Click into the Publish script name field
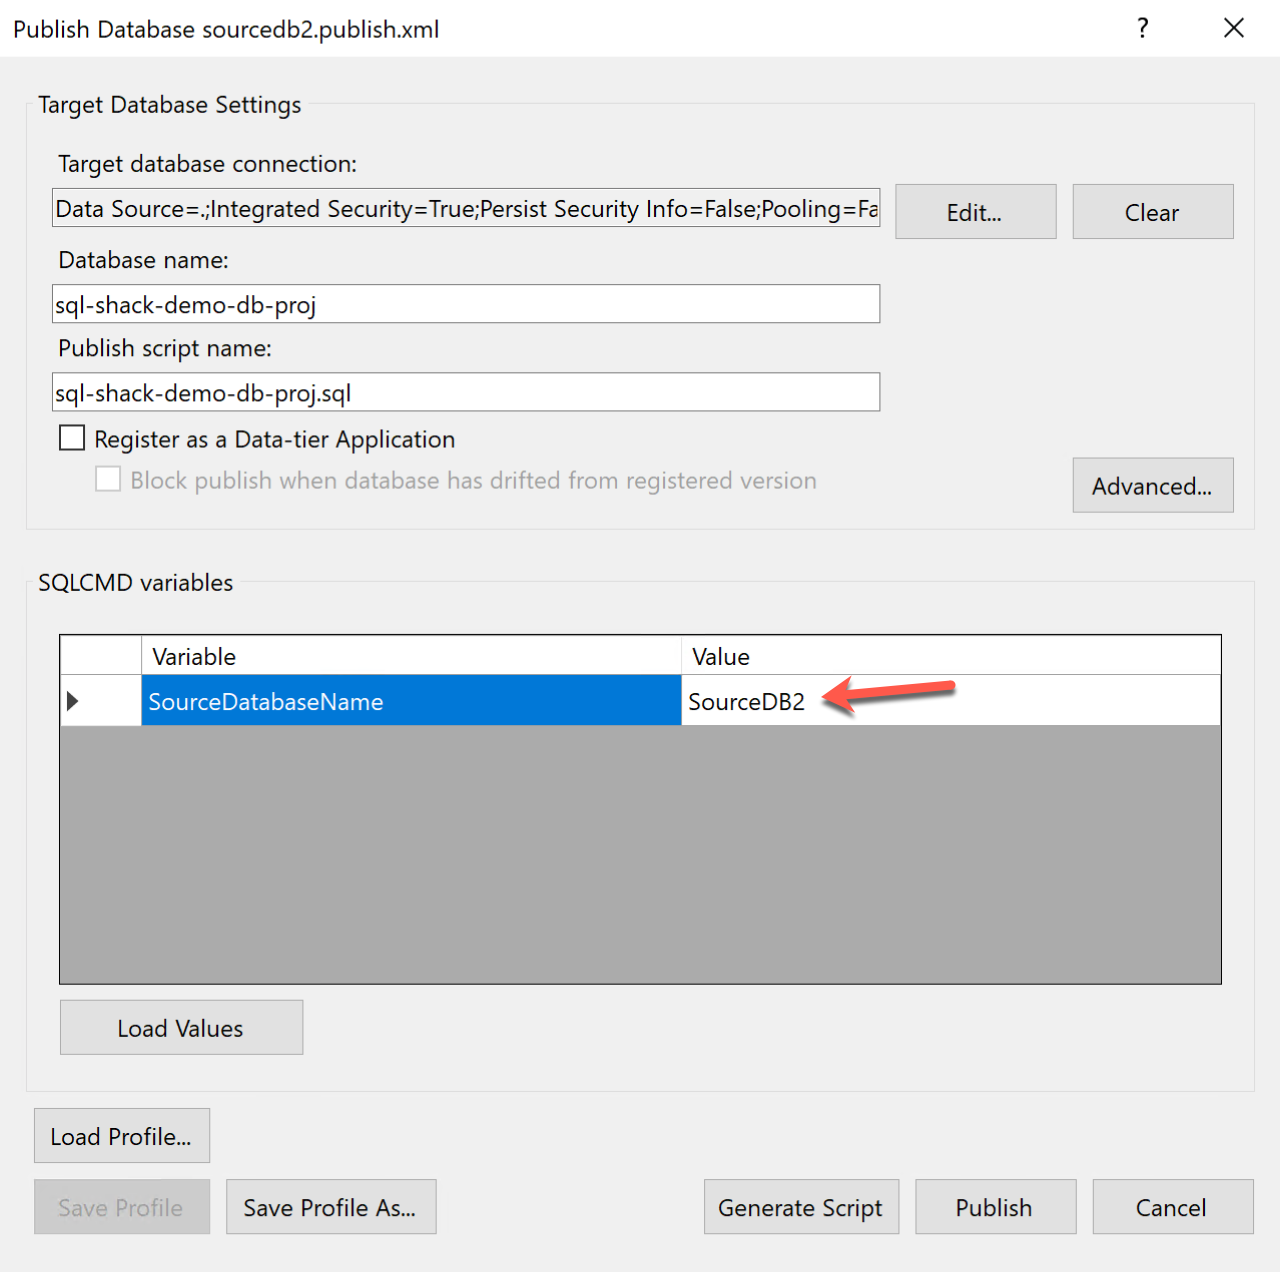Screen dimensions: 1280x1272 pyautogui.click(x=465, y=392)
